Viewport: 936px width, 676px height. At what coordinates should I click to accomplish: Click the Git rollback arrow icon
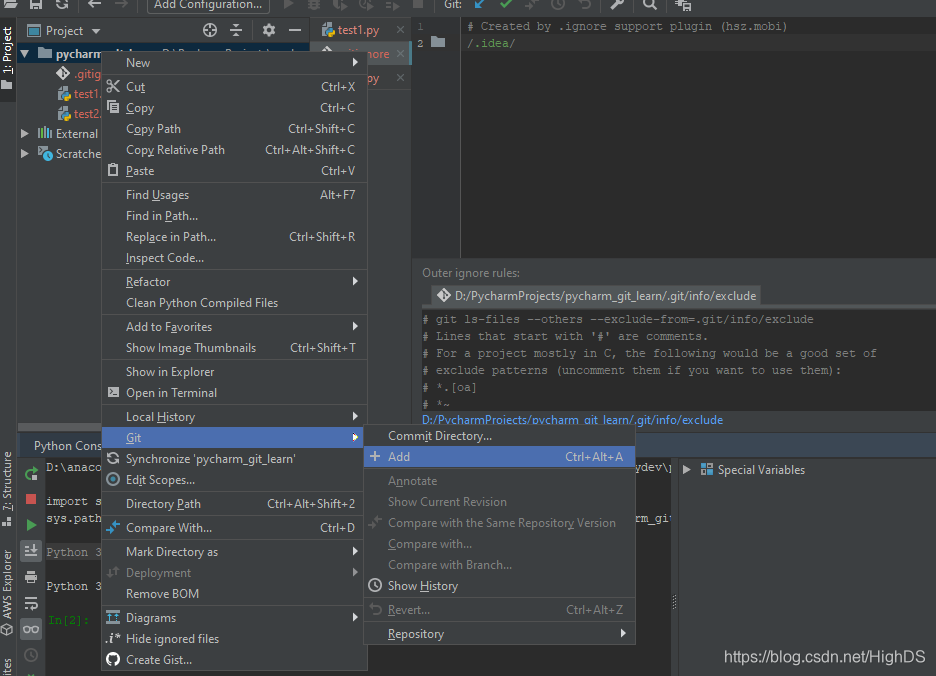pos(584,4)
